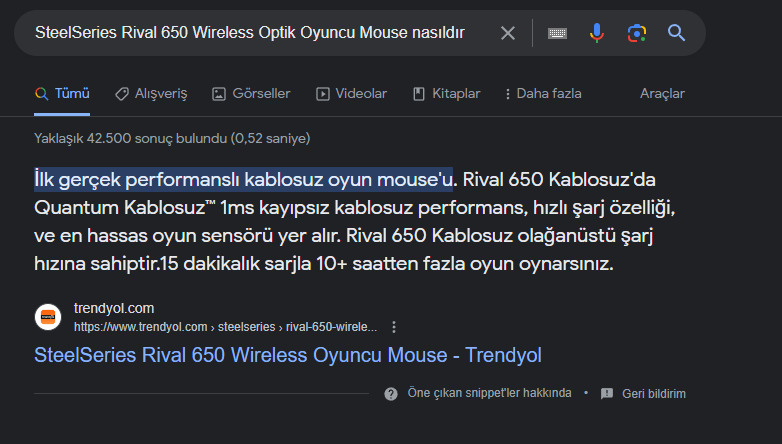Screen dimensions: 782x444
Task: Select the Tümü tab
Action: [62, 94]
